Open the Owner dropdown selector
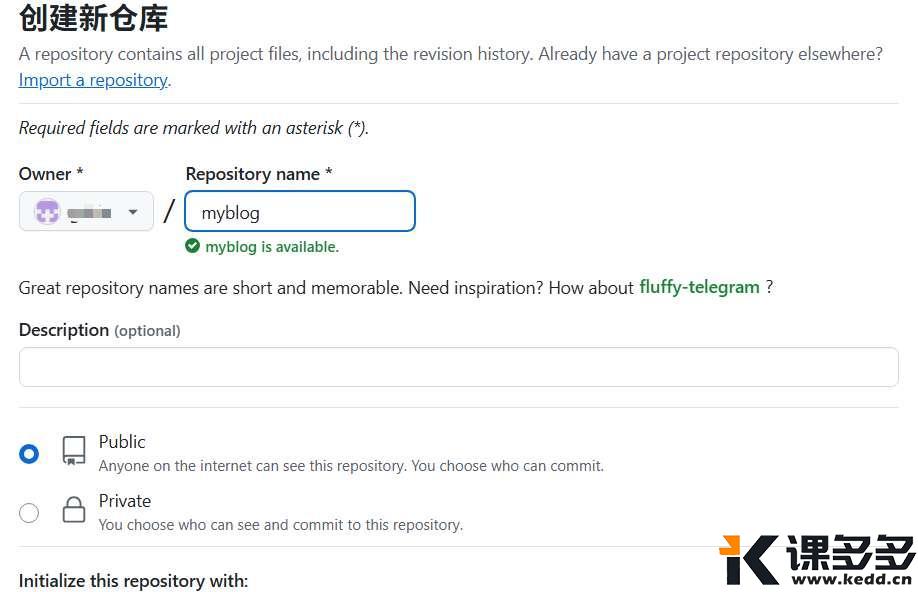 [x=86, y=211]
